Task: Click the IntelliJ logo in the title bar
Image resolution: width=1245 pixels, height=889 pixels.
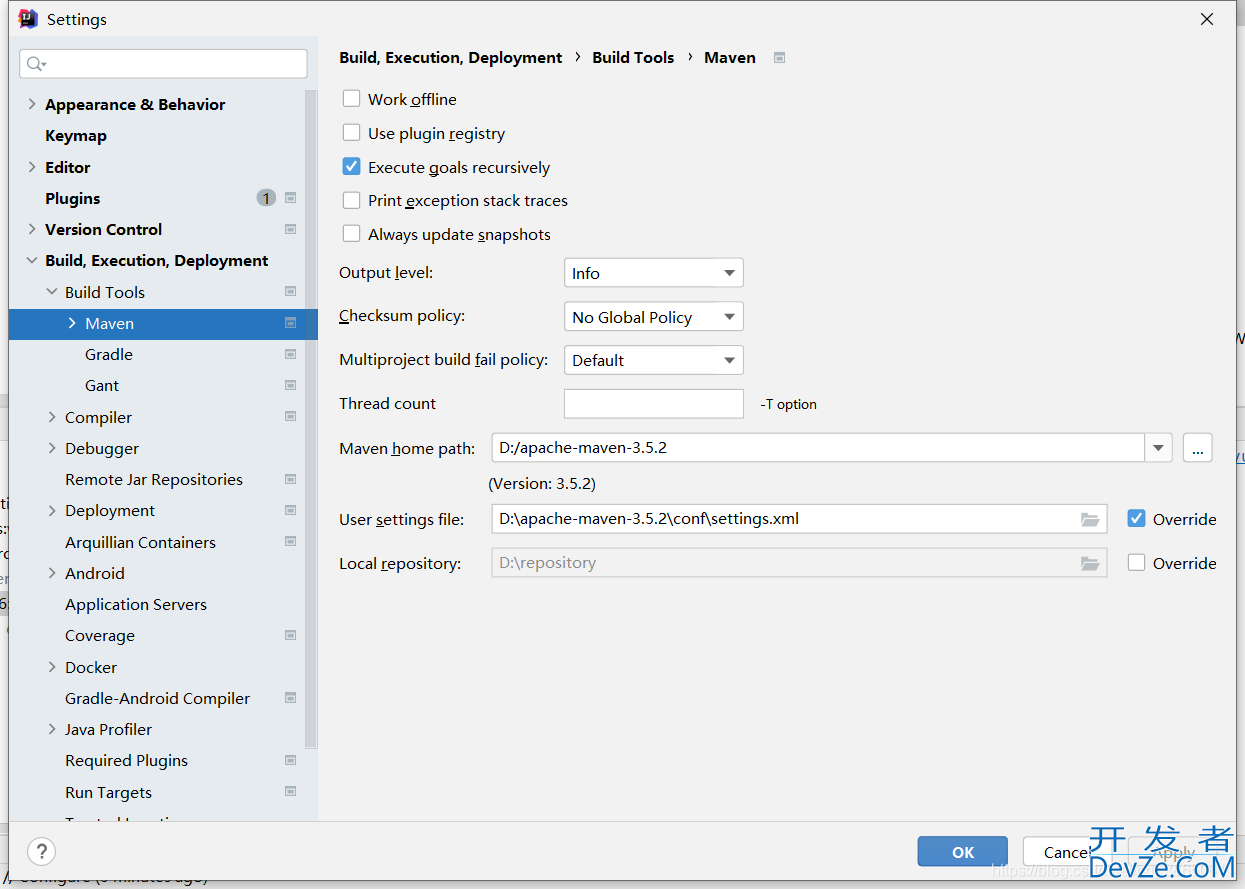Action: 28,19
